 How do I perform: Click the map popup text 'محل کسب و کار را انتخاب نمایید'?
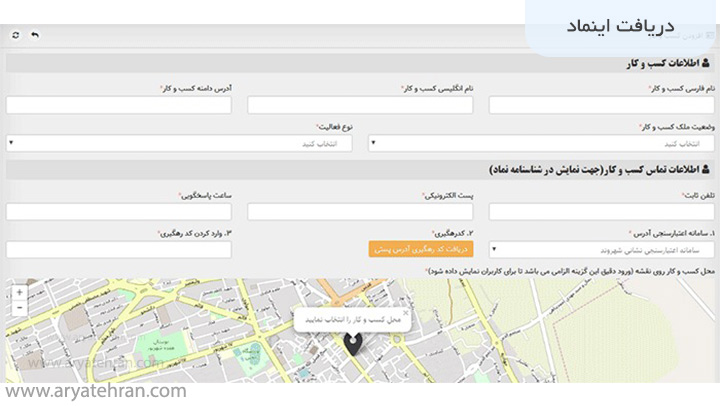click(x=353, y=320)
